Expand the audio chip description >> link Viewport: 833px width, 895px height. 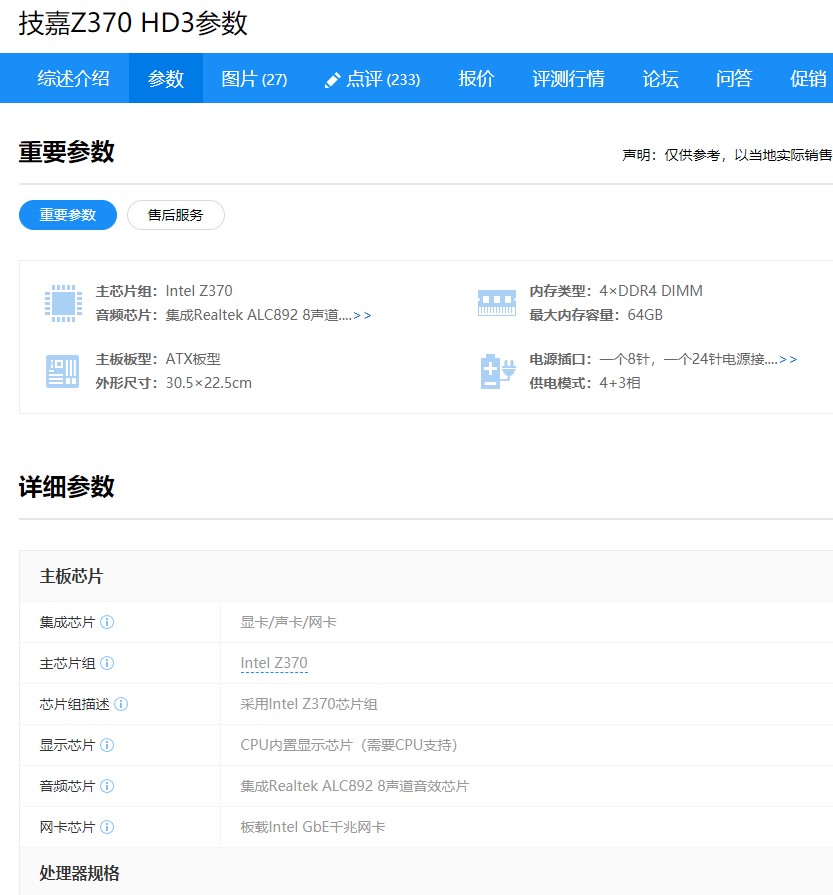[x=363, y=315]
